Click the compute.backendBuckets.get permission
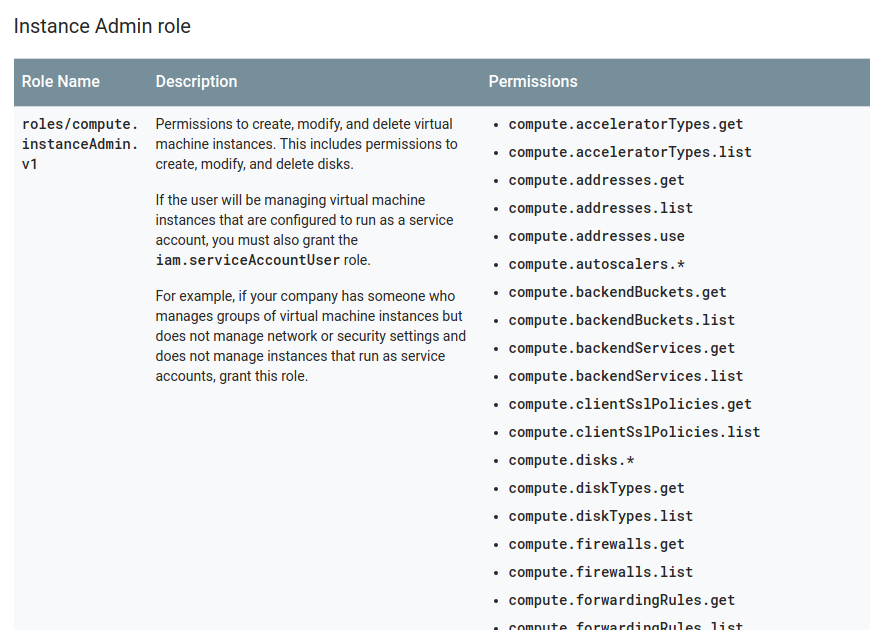Screen dimensions: 884x630 click(617, 293)
